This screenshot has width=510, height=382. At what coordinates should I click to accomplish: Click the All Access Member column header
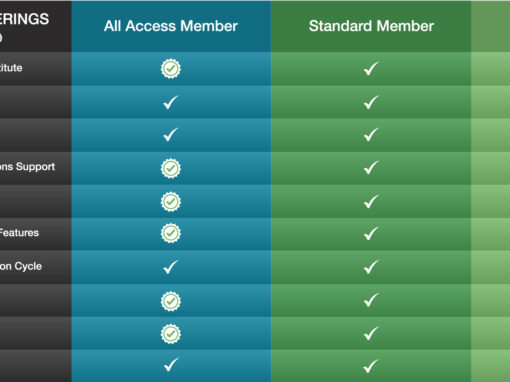pos(171,26)
